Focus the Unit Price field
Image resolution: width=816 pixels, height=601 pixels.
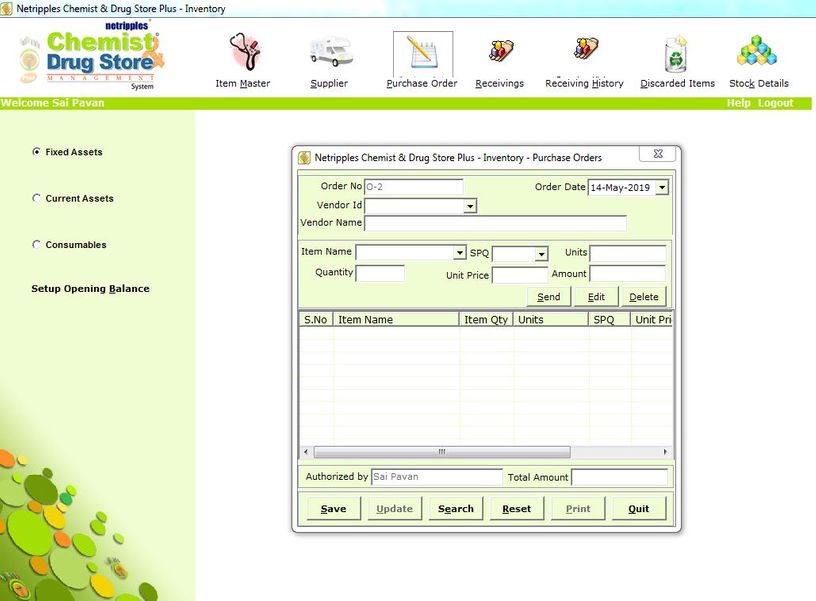pyautogui.click(x=520, y=275)
